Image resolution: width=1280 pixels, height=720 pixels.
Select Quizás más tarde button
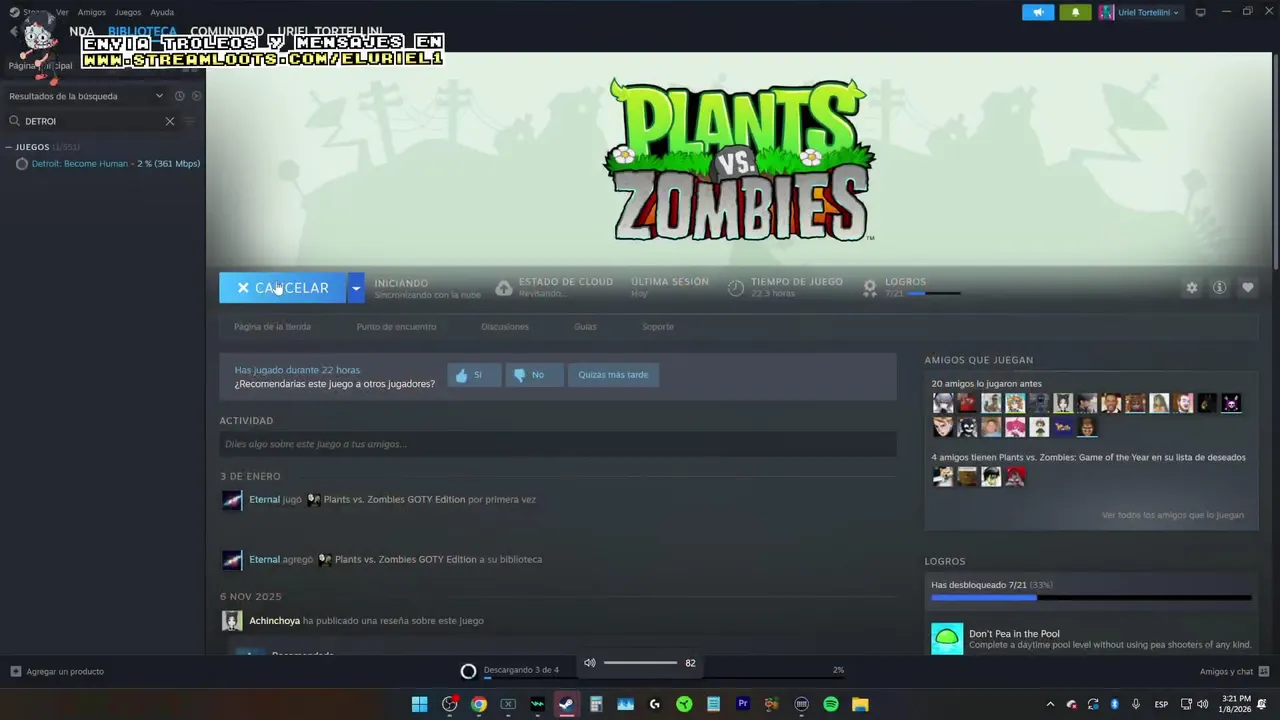point(613,375)
